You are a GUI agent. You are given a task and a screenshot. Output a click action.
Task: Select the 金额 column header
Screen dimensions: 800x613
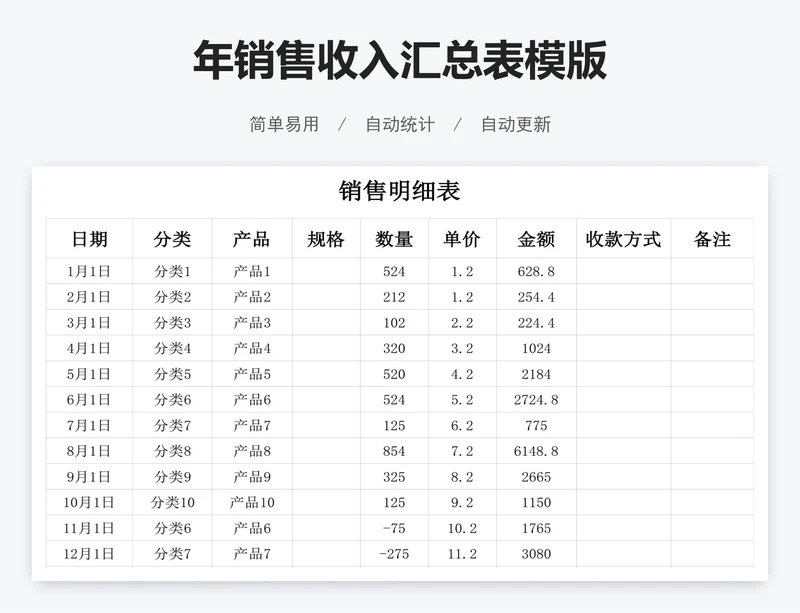click(536, 239)
